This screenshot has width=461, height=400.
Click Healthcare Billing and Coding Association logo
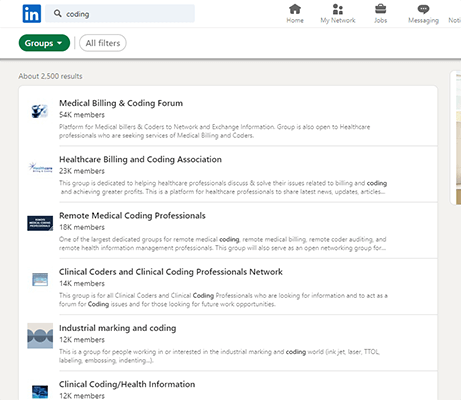pyautogui.click(x=40, y=167)
